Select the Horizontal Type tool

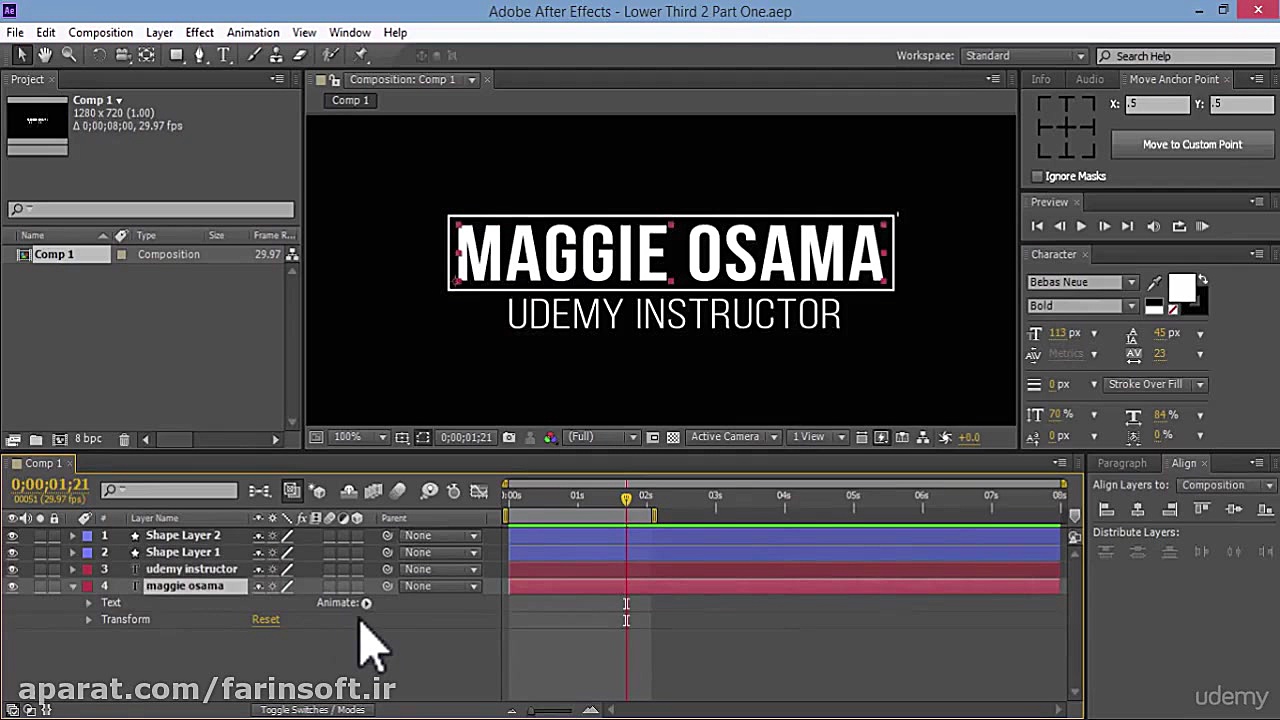(224, 55)
